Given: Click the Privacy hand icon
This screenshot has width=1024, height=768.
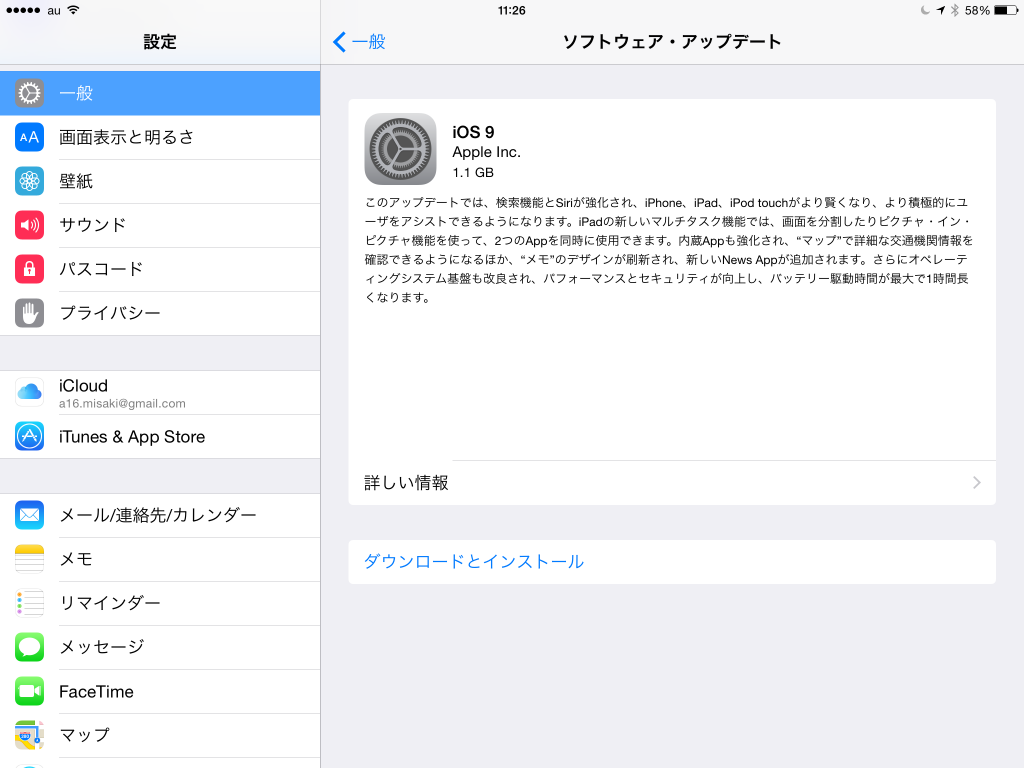Looking at the screenshot, I should [29, 313].
